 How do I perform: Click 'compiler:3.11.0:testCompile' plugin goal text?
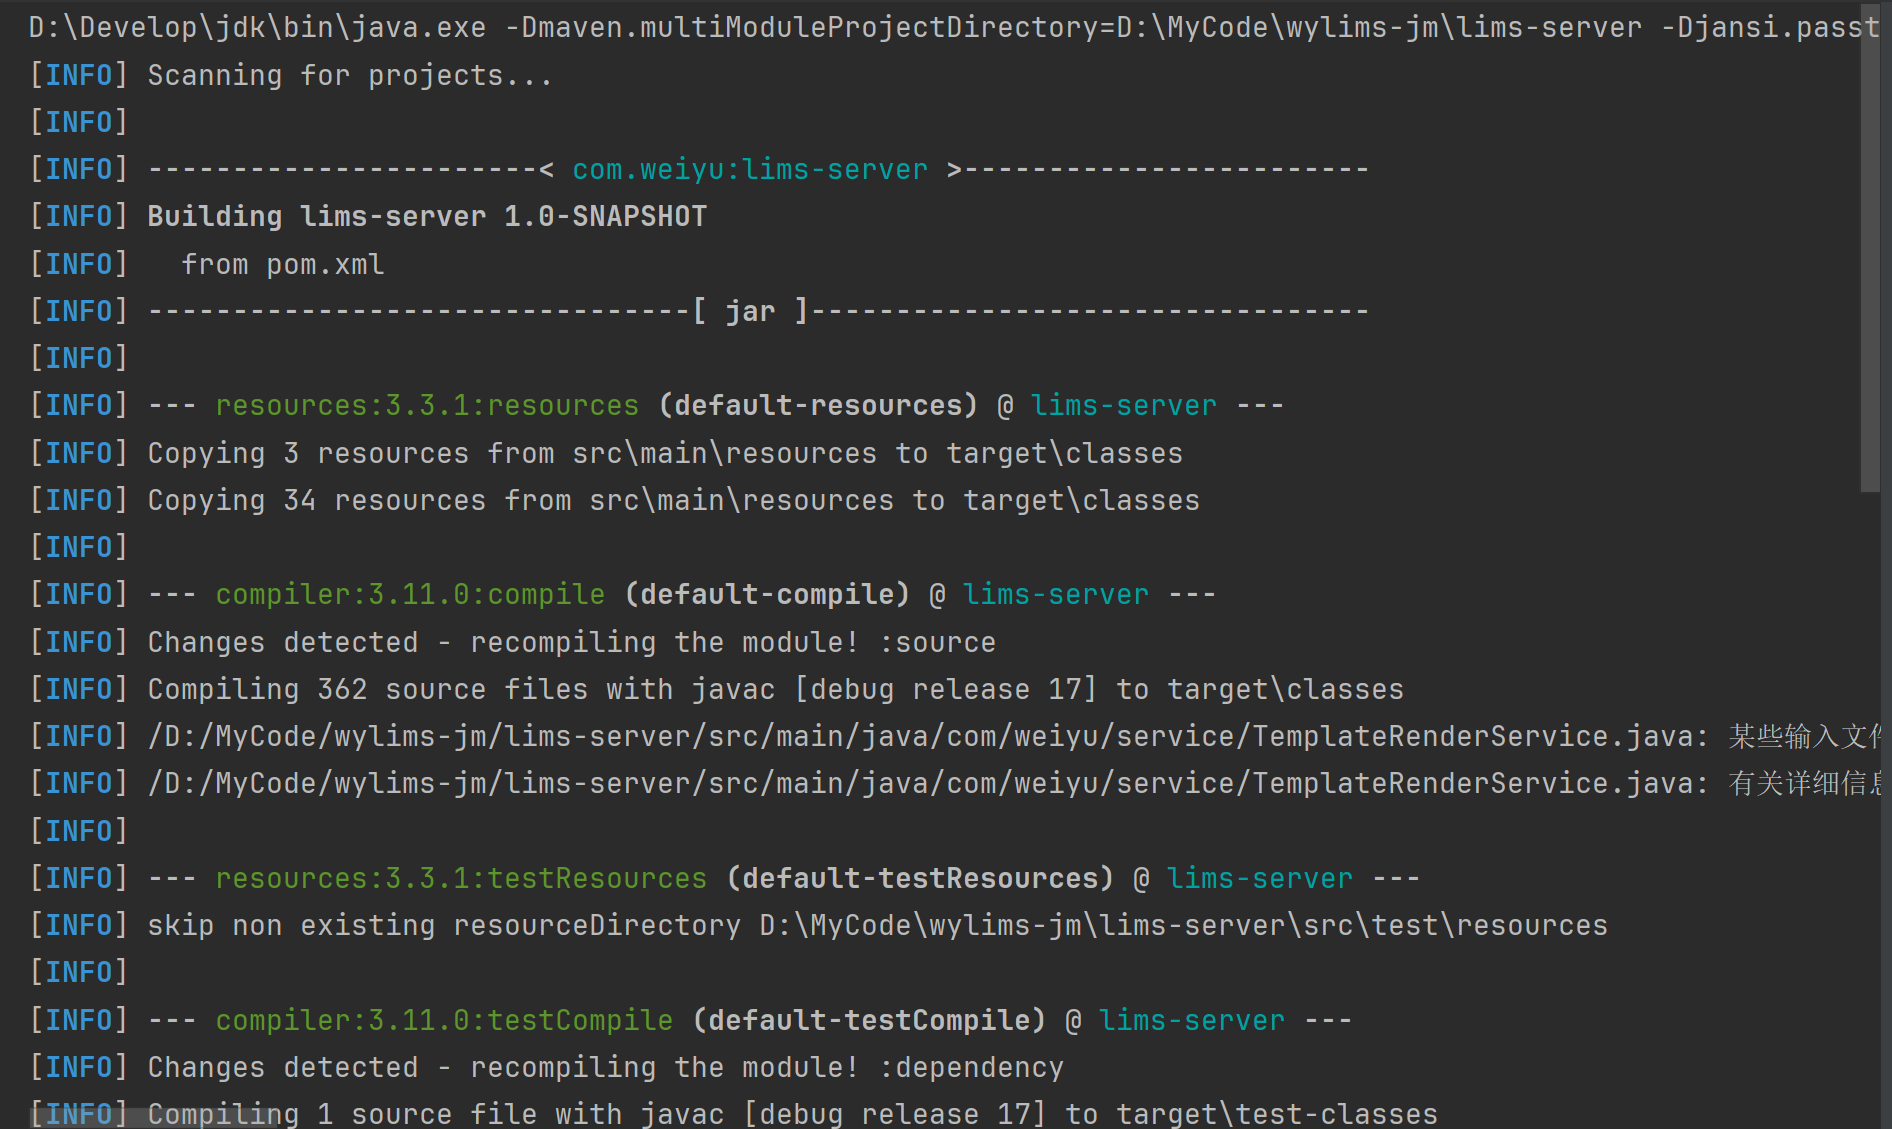click(x=444, y=1021)
